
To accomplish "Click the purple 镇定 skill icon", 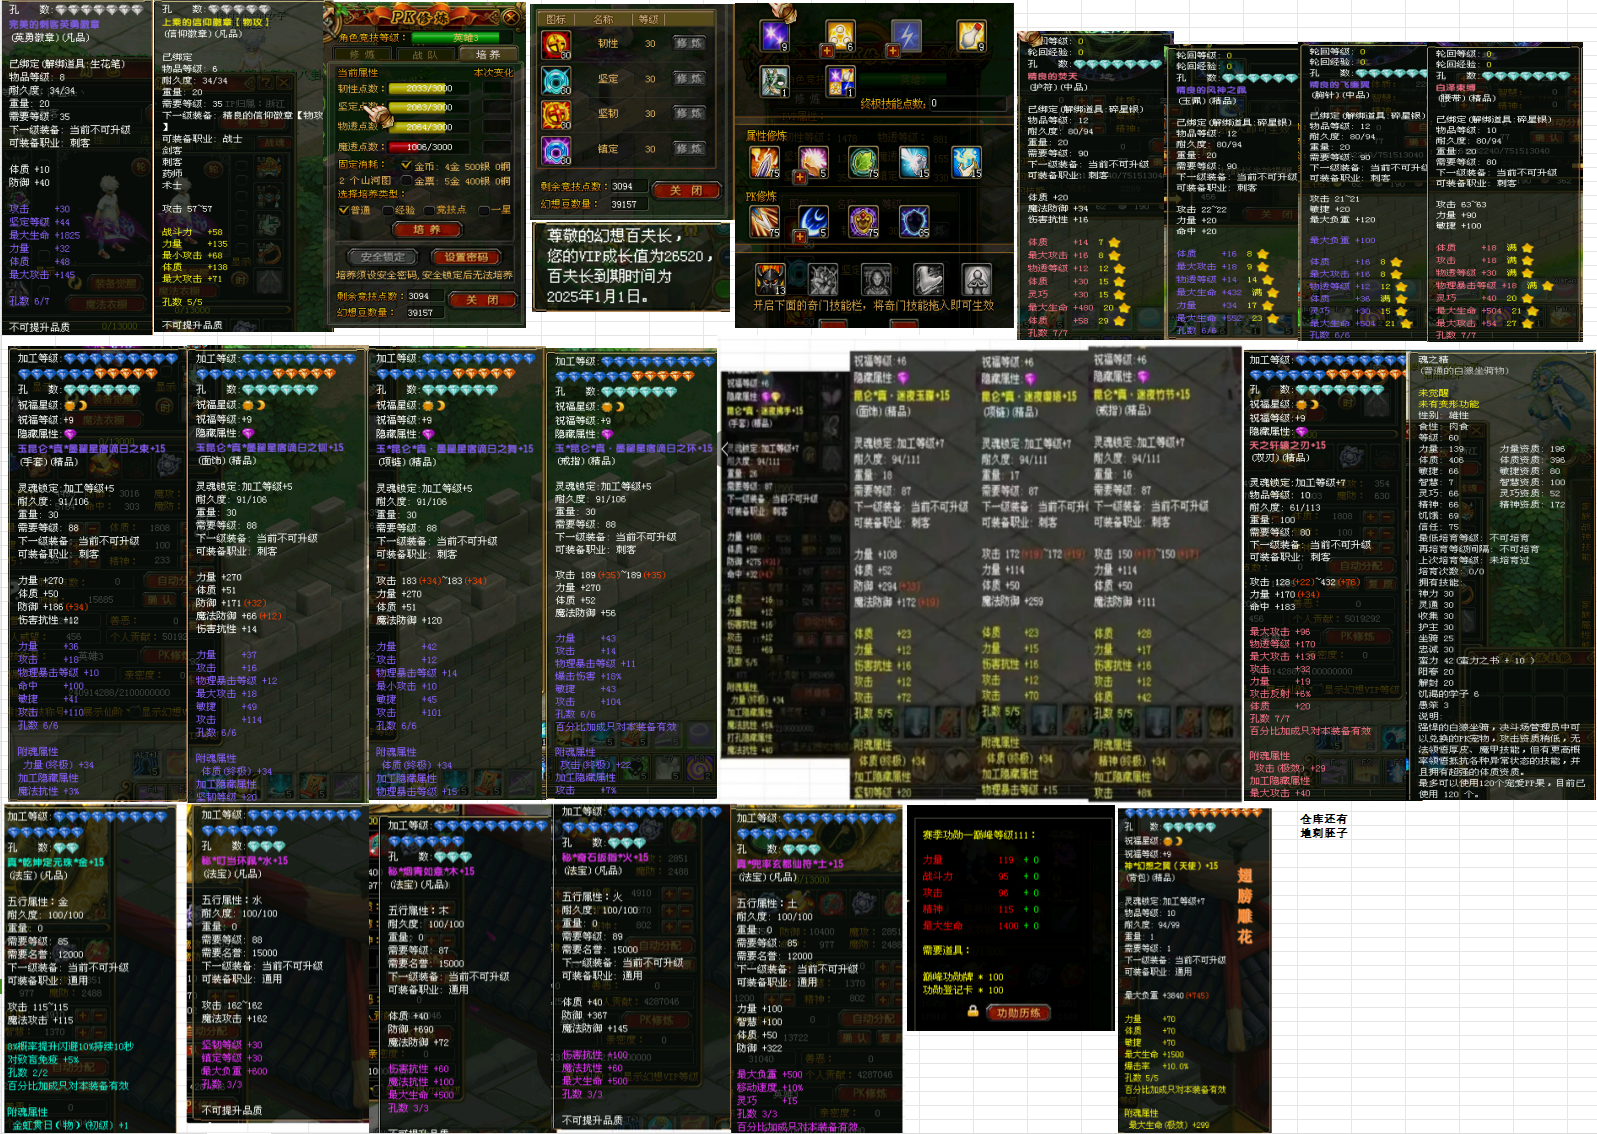I will (555, 150).
